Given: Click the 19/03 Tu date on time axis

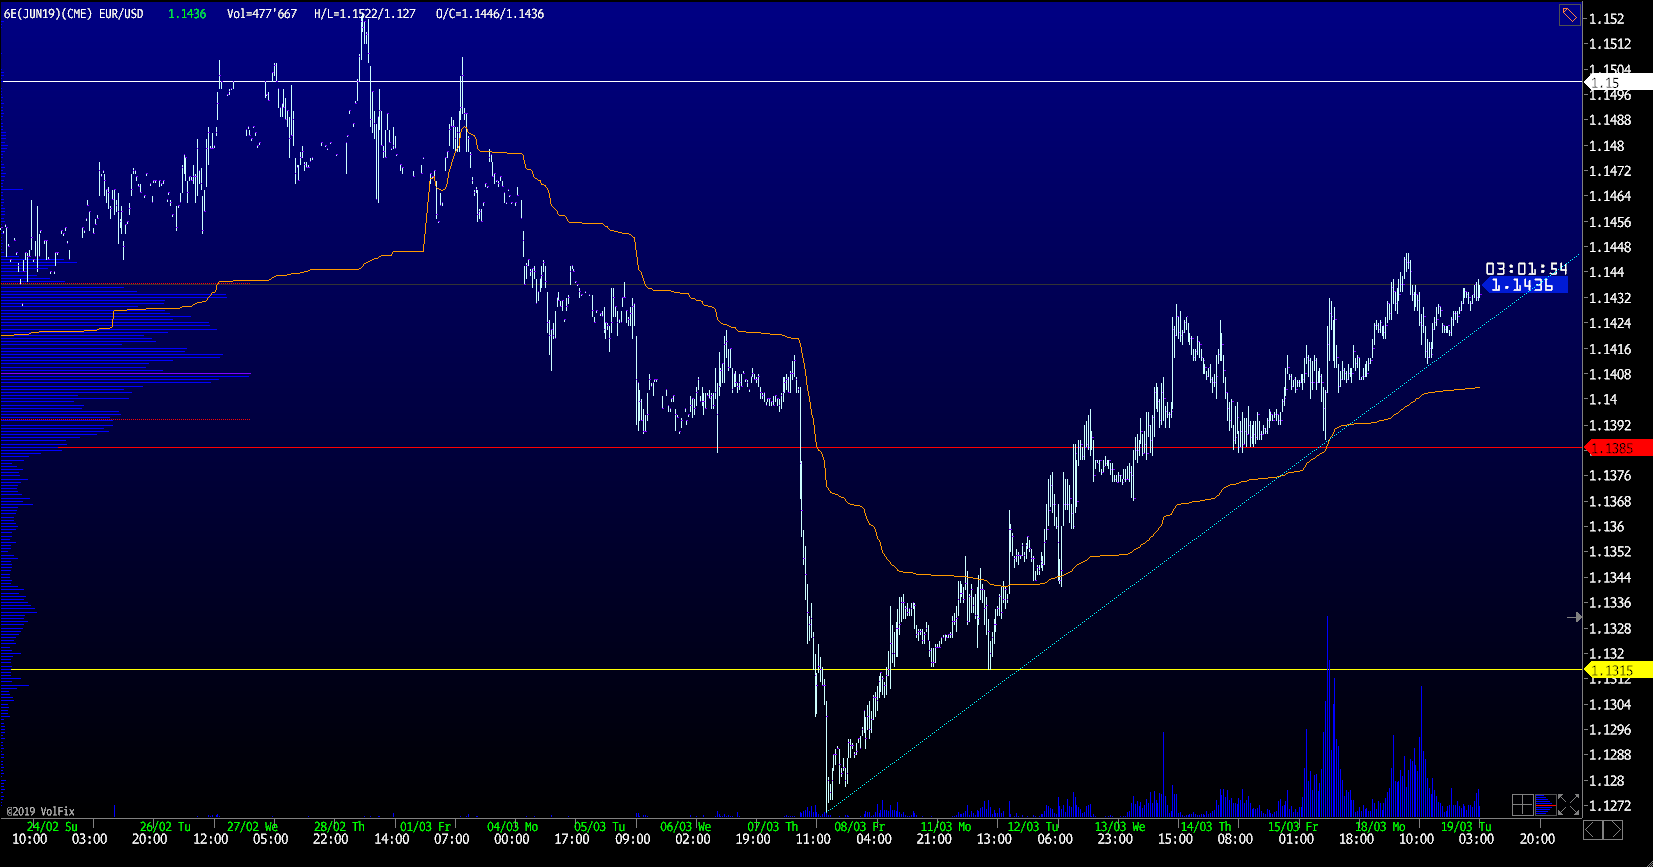Looking at the screenshot, I should point(1466,827).
